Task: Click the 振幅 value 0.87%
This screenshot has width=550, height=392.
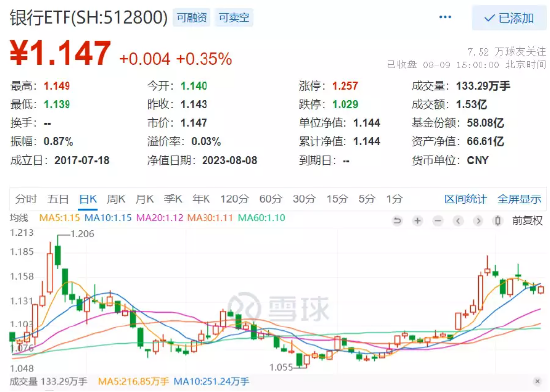Action: pyautogui.click(x=58, y=141)
